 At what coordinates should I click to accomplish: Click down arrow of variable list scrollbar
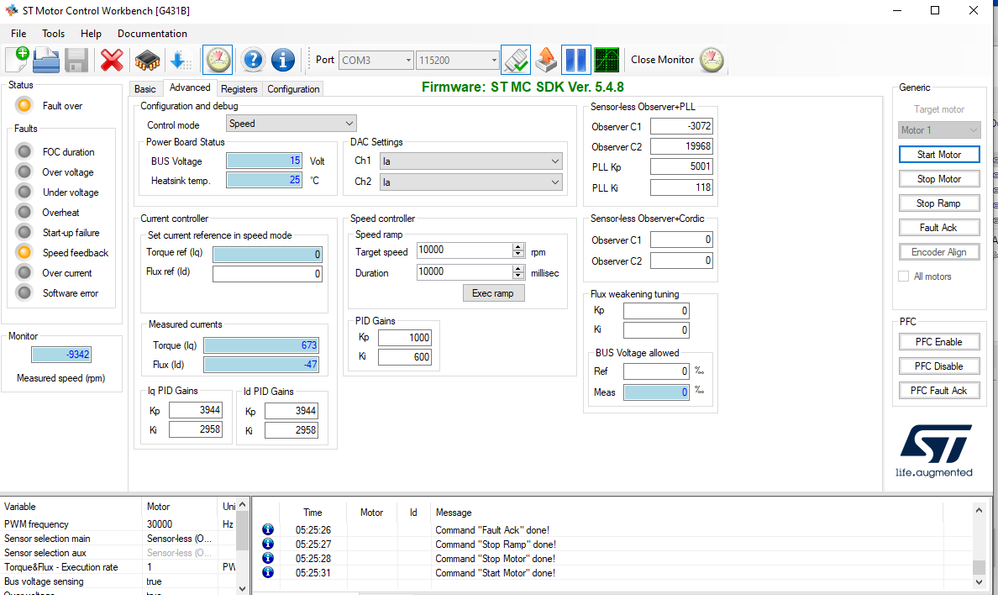click(242, 589)
